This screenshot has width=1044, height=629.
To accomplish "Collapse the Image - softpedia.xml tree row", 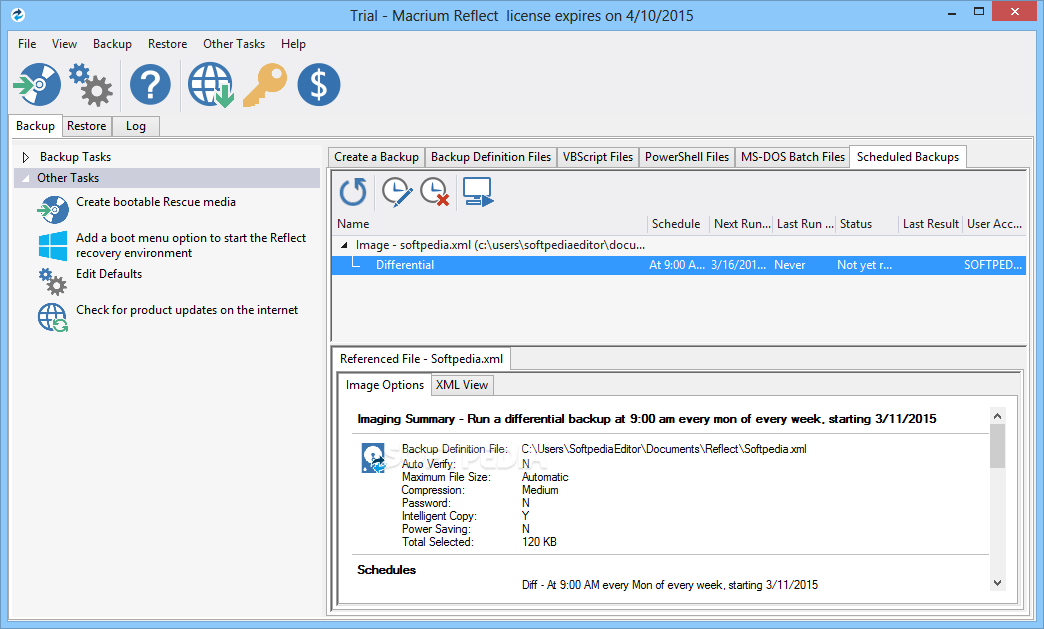I will coord(344,245).
